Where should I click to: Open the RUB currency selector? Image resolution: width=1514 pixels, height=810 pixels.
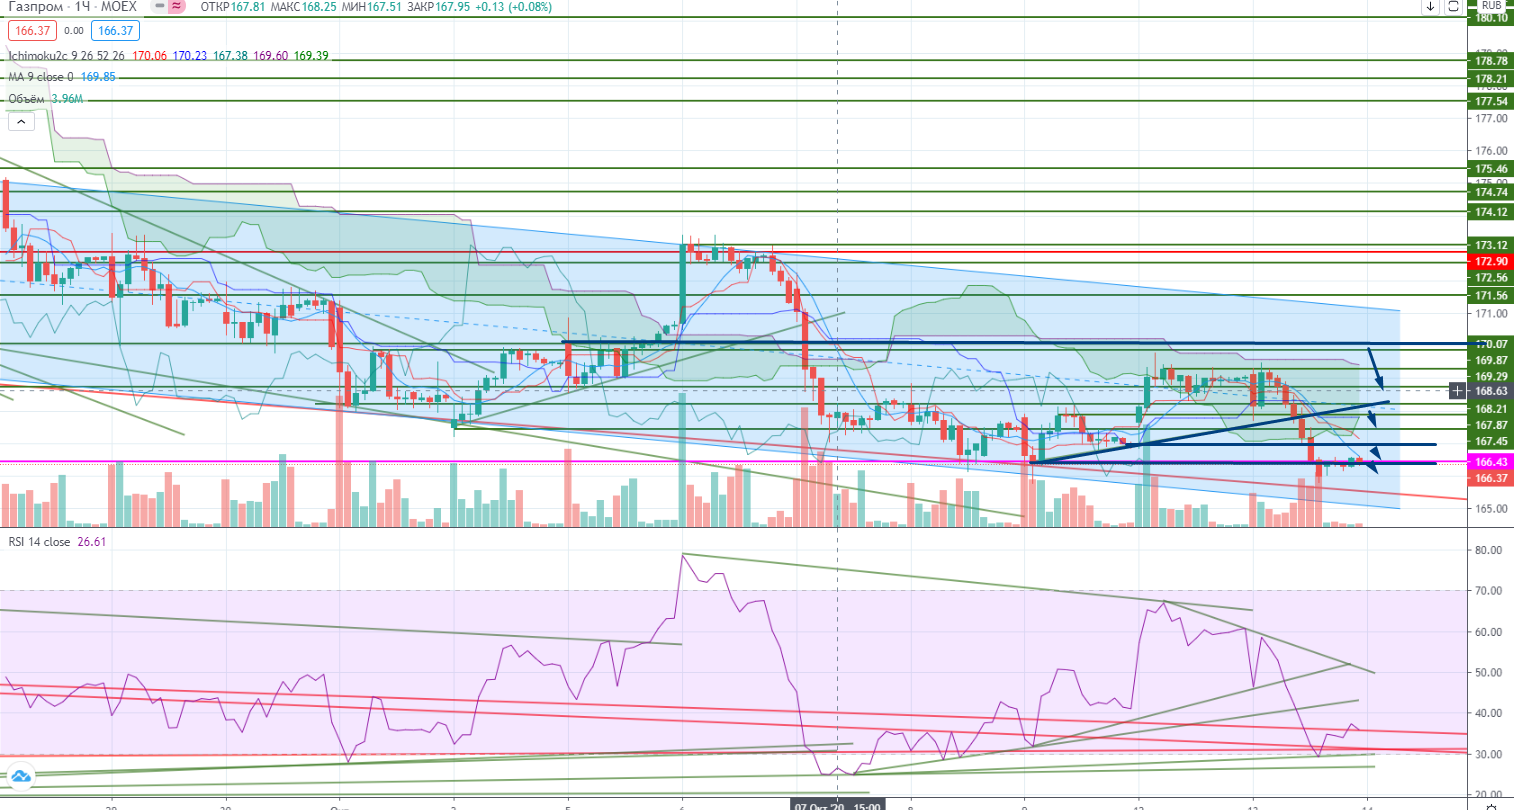(1491, 5)
